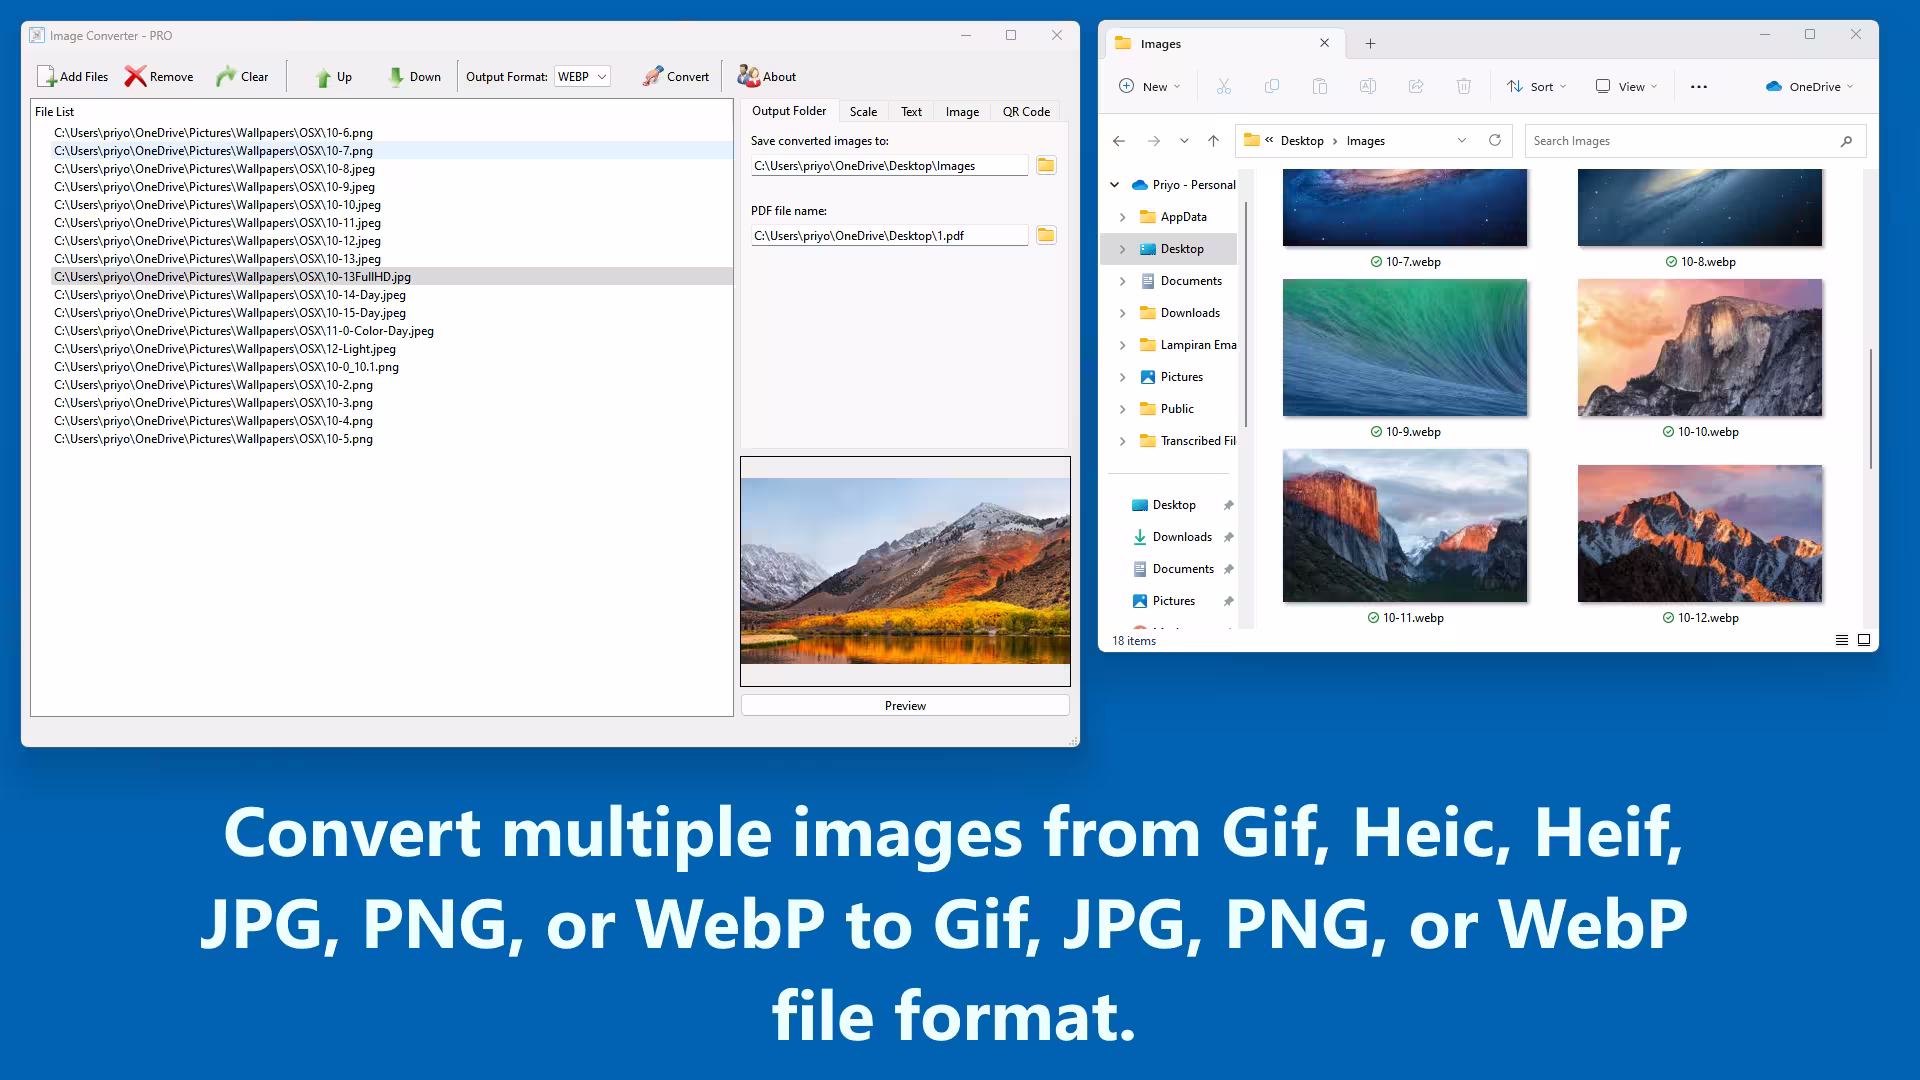Collapse the Priyo - Personal tree node
The height and width of the screenshot is (1080, 1920).
pos(1114,185)
